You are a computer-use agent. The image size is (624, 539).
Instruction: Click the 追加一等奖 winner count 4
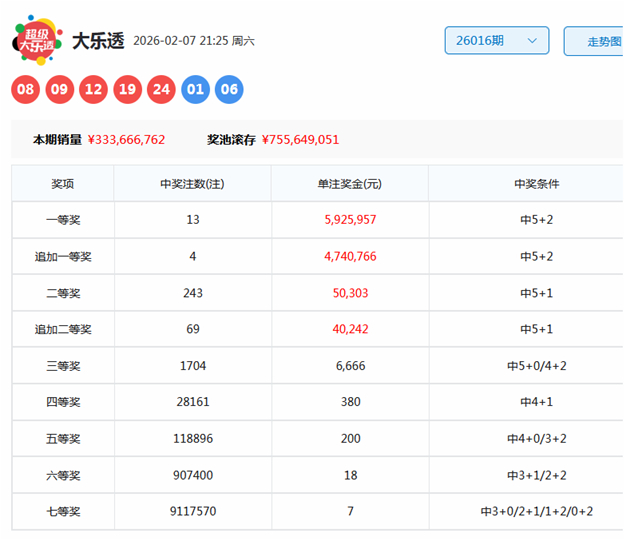click(193, 256)
